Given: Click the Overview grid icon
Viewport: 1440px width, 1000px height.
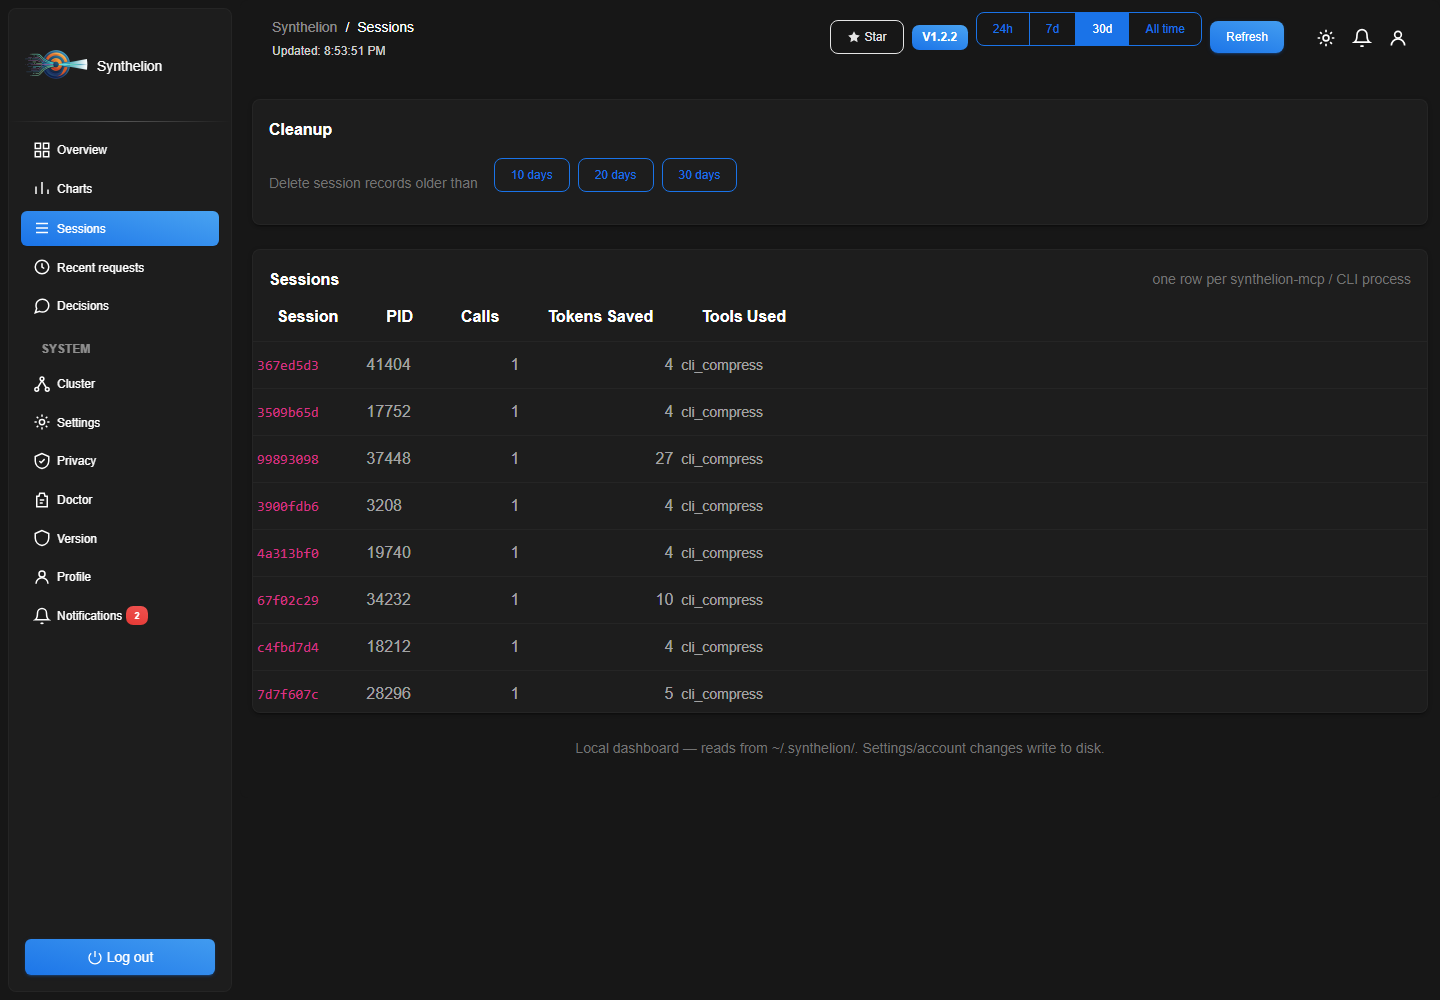Looking at the screenshot, I should click(x=42, y=150).
